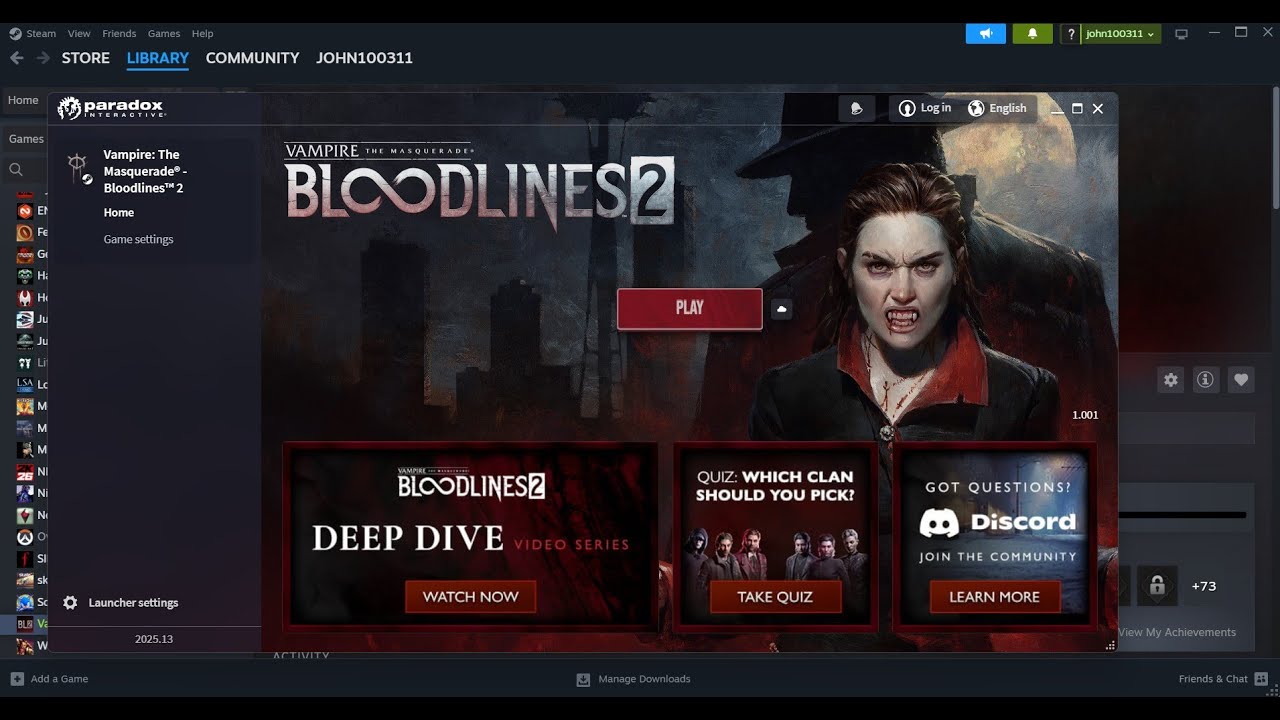Click Manage Downloads link
This screenshot has height=720, width=1280.
(x=644, y=679)
